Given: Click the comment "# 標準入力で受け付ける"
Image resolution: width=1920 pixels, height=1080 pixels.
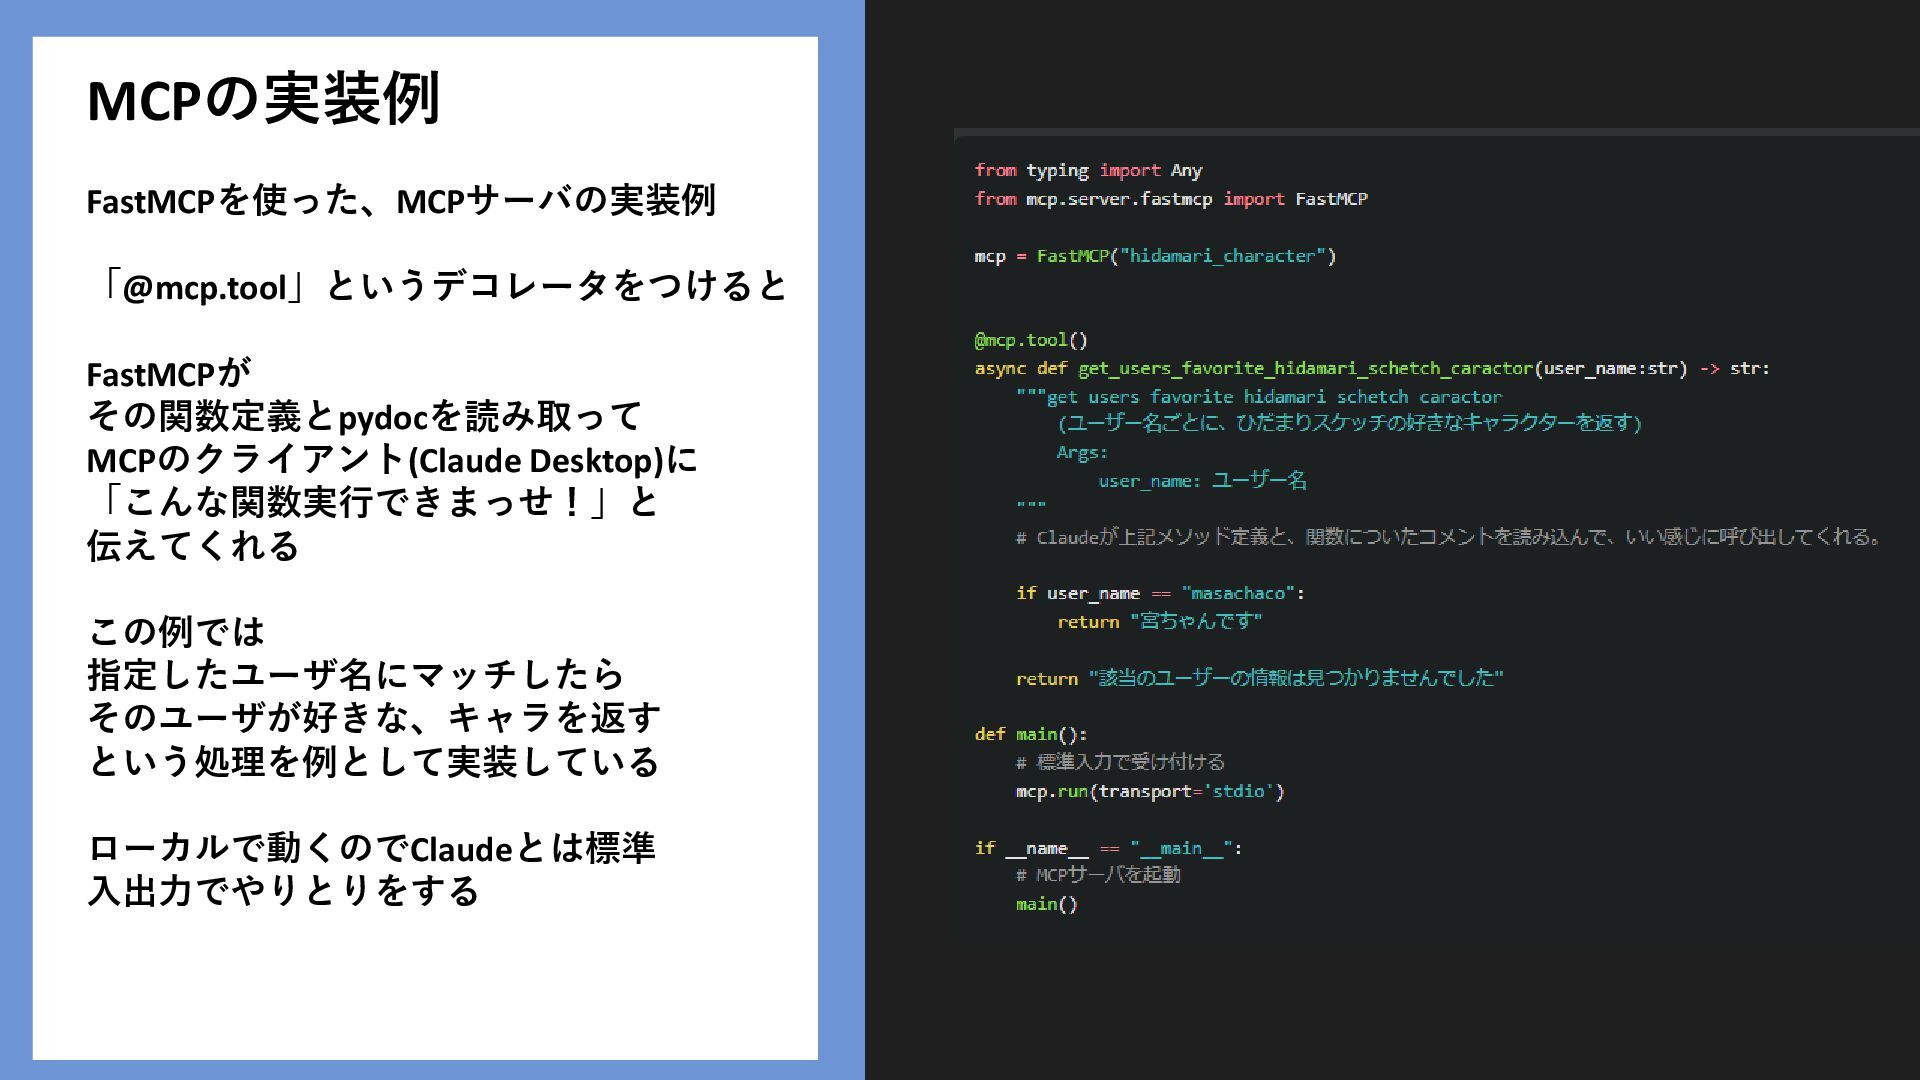Looking at the screenshot, I should [1121, 763].
